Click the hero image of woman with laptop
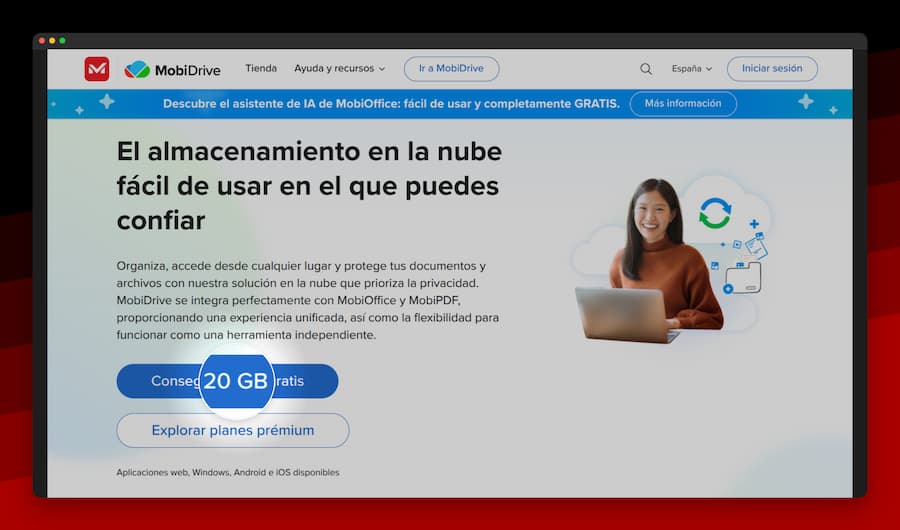This screenshot has width=900, height=530. [x=649, y=261]
